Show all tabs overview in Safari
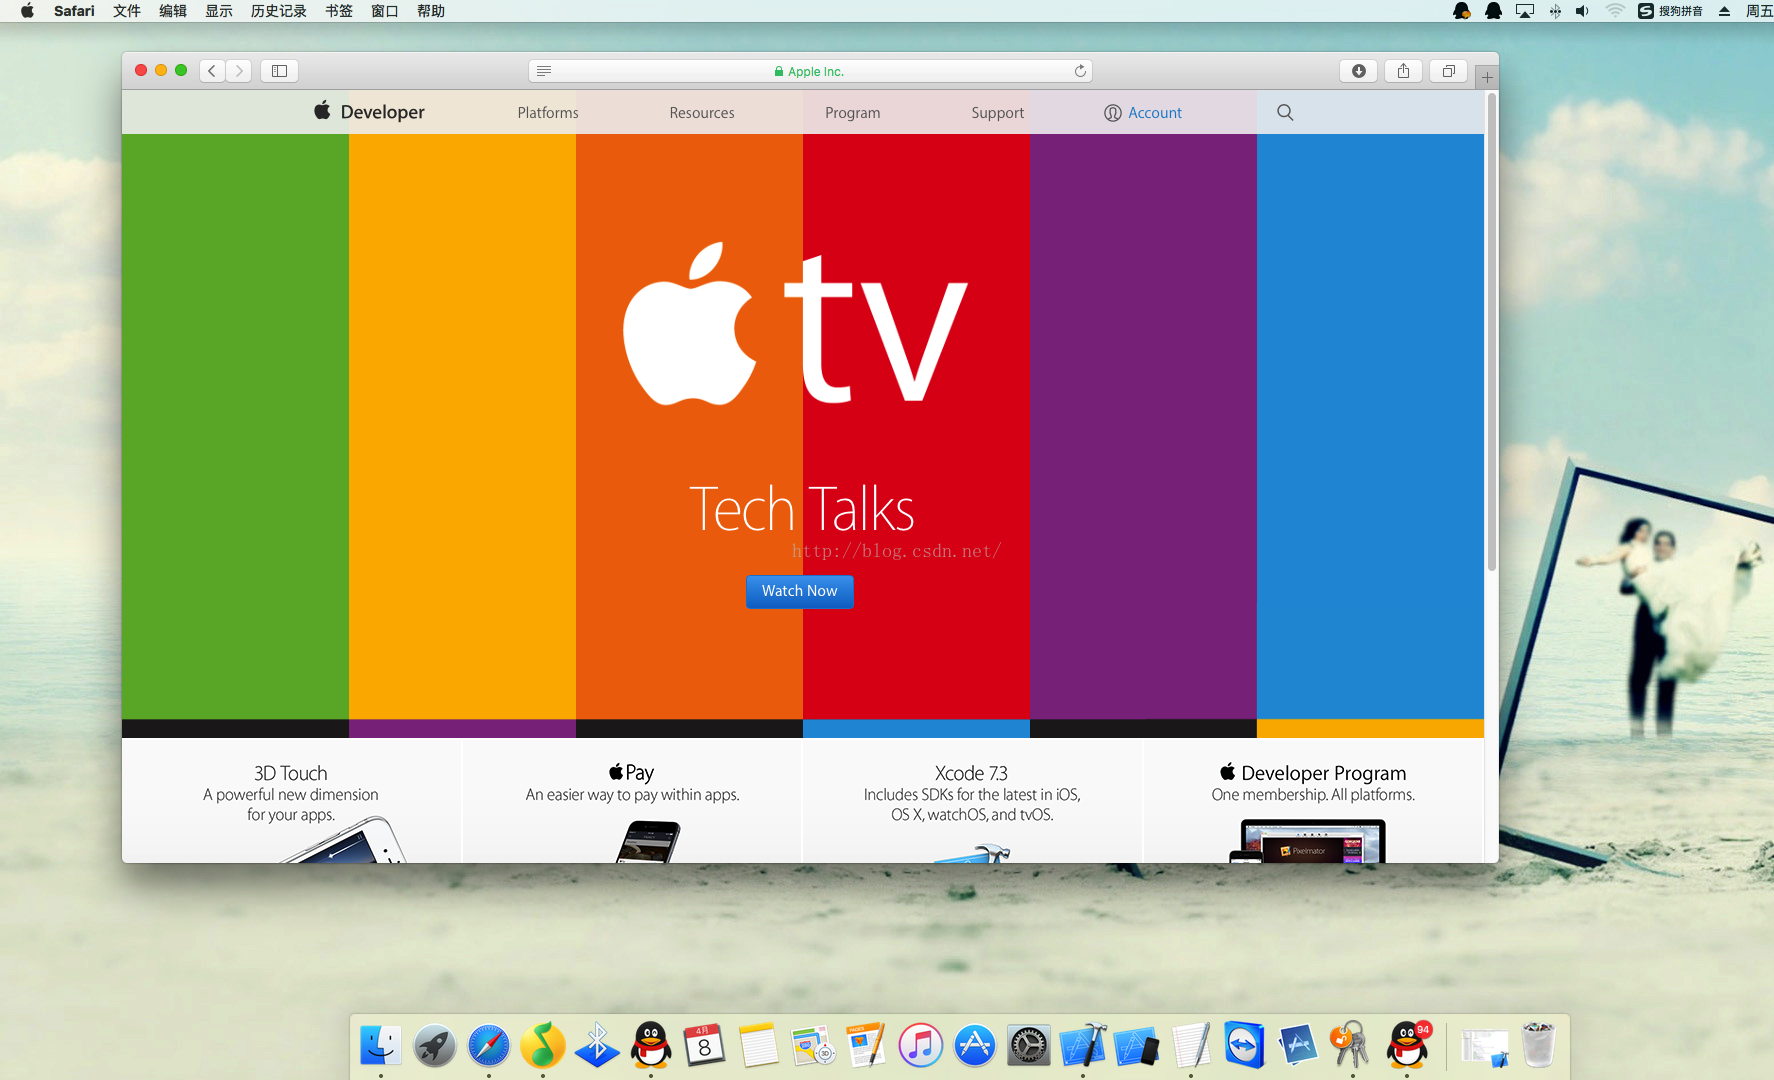 pyautogui.click(x=1448, y=71)
